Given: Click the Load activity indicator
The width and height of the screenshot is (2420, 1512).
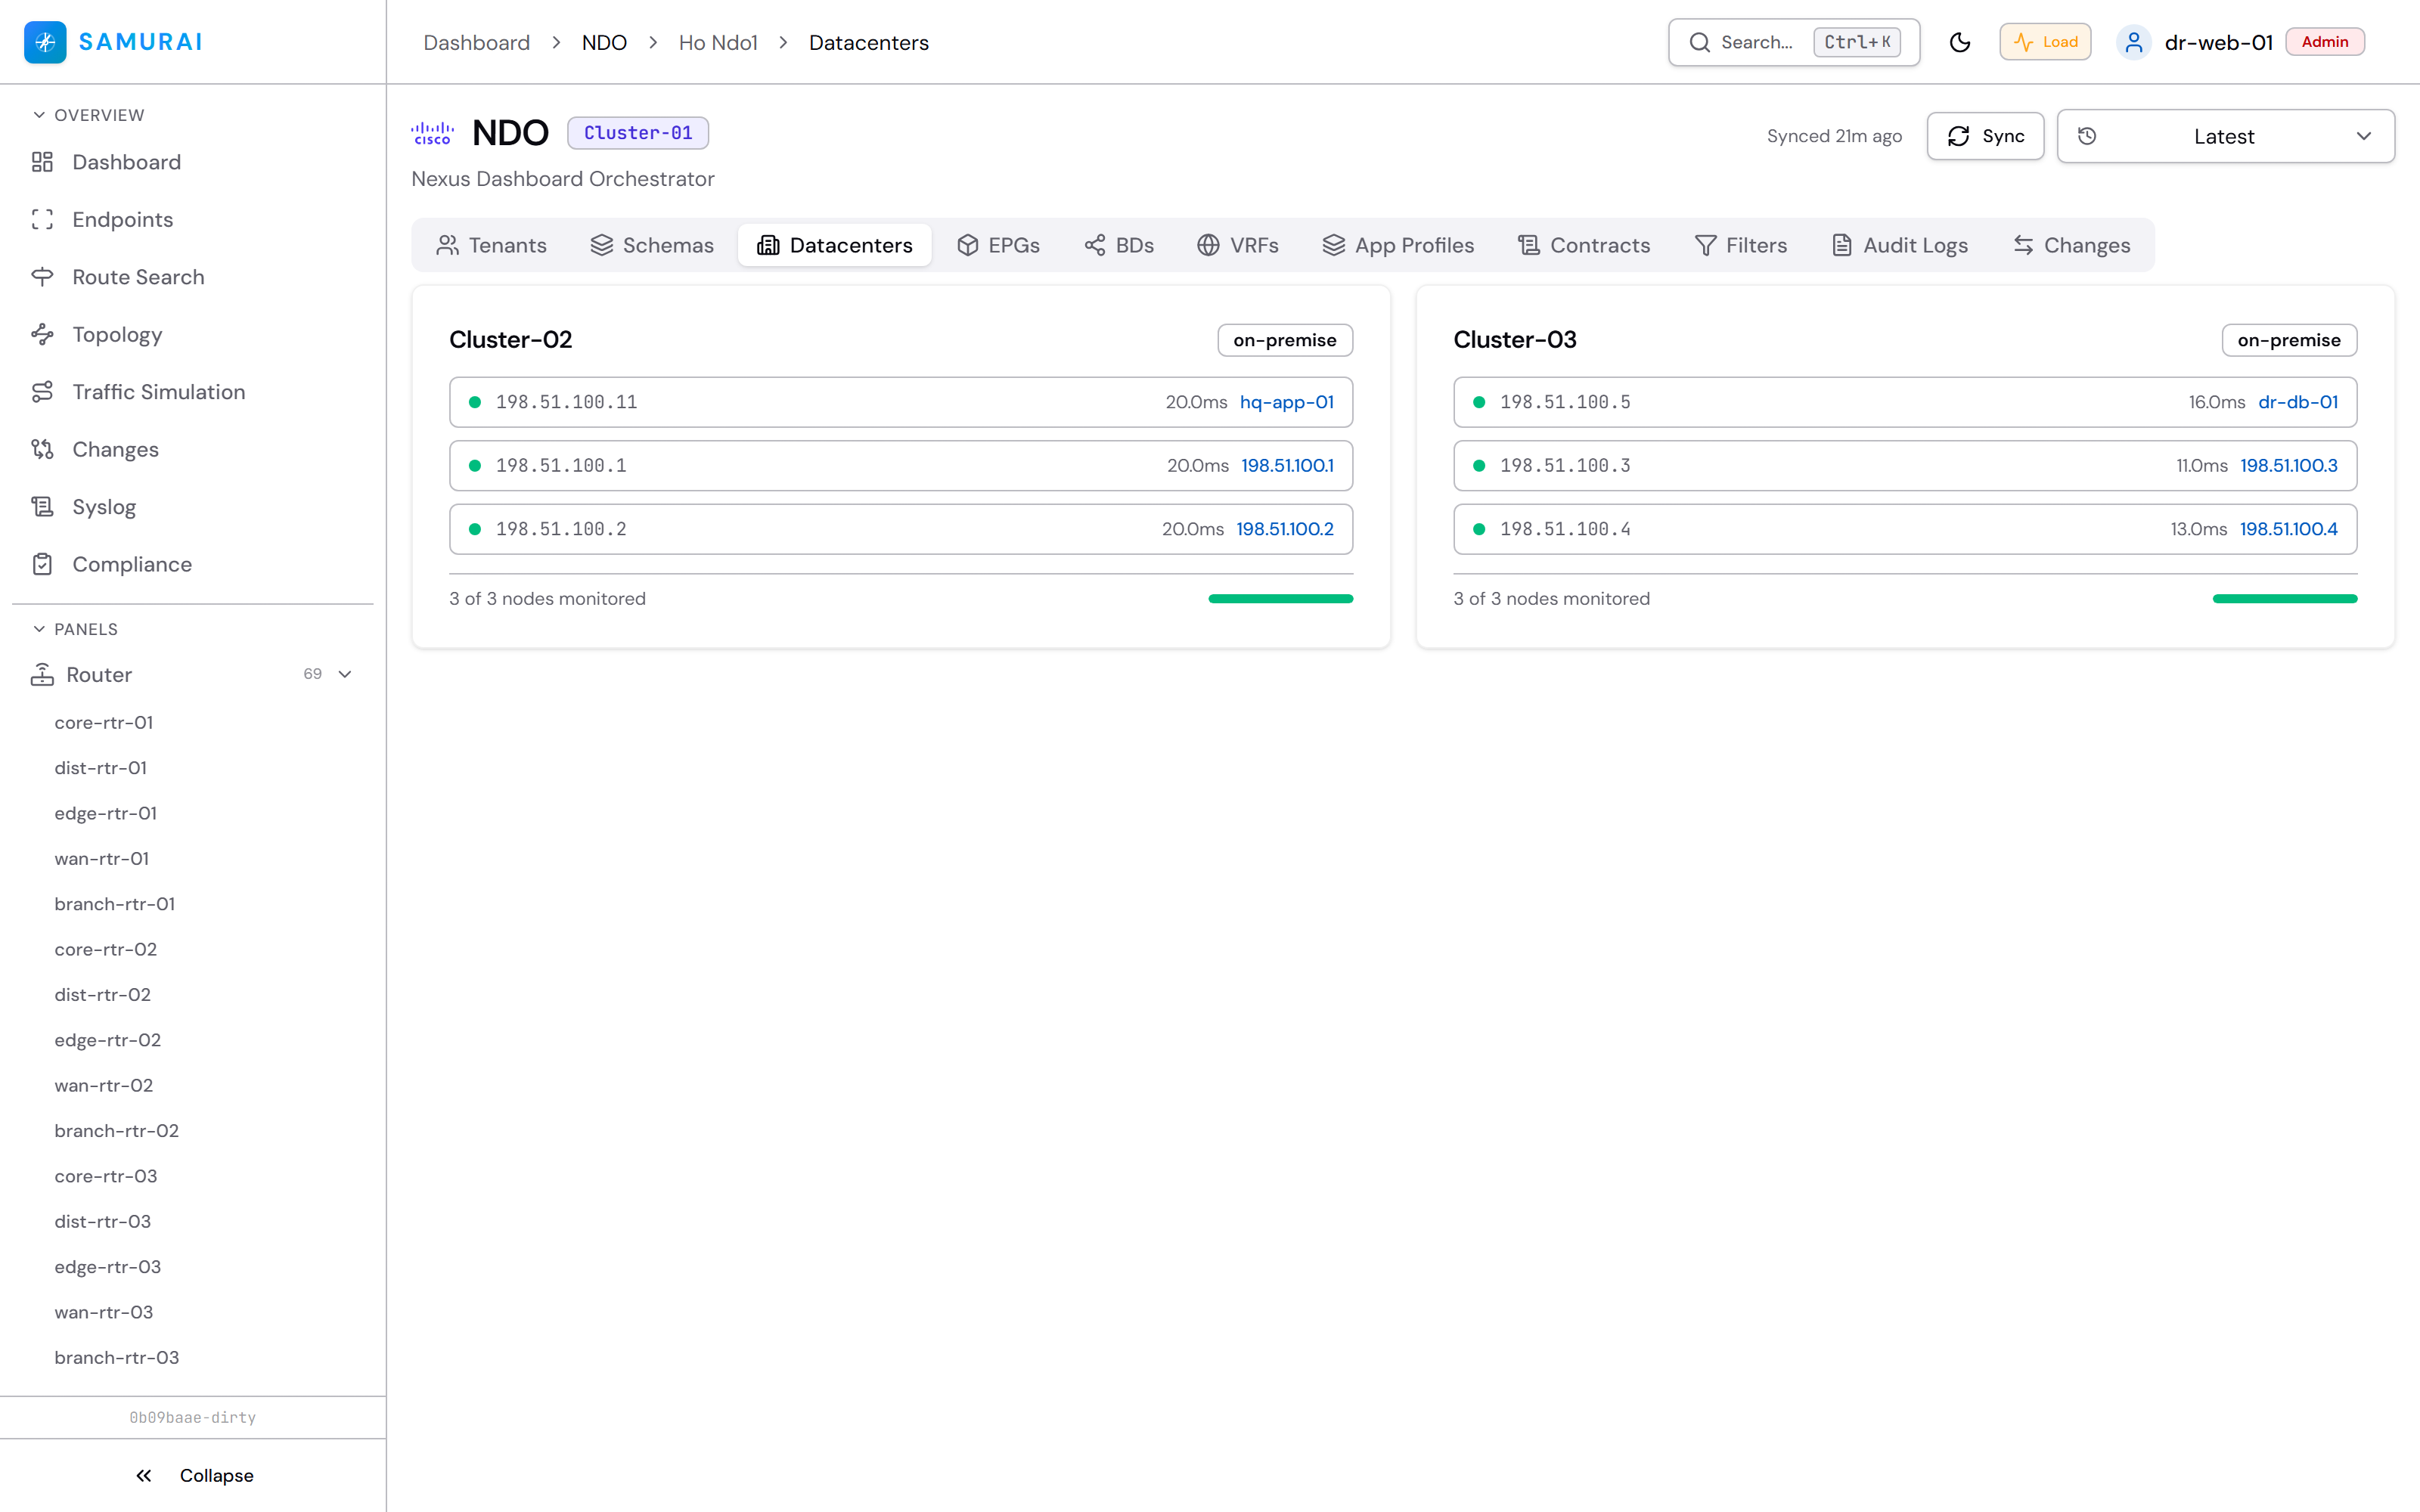Looking at the screenshot, I should click(x=2045, y=42).
